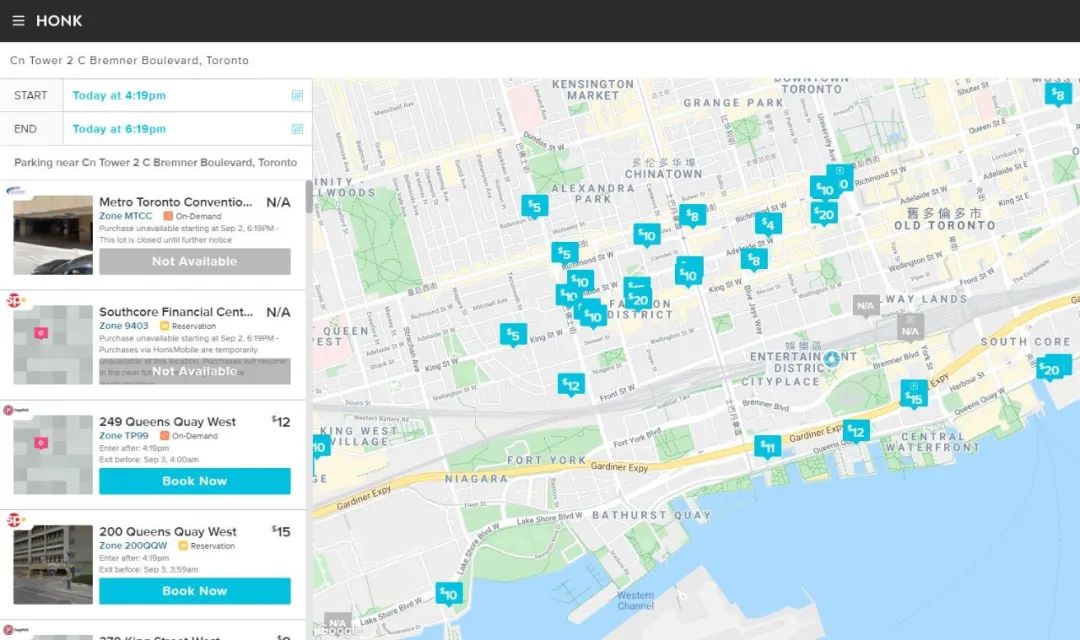Click the destination pin in Entertainment District
The image size is (1080, 640).
(831, 358)
